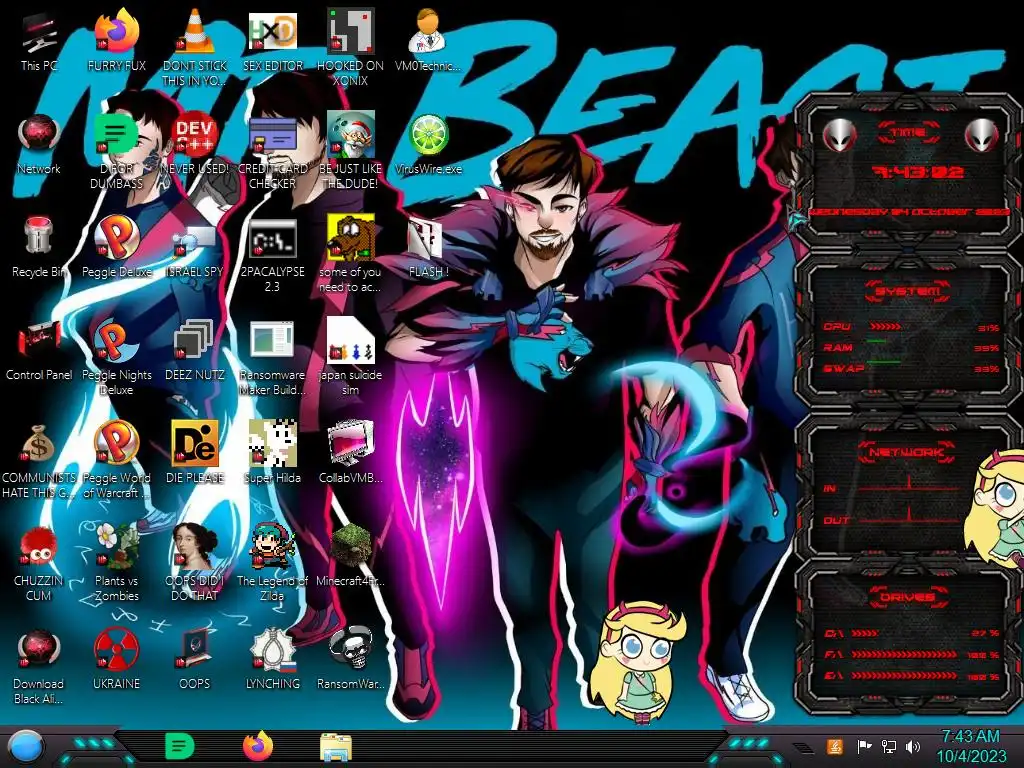Image resolution: width=1024 pixels, height=768 pixels.
Task: Open the money bag shortcut icon
Action: (x=39, y=444)
